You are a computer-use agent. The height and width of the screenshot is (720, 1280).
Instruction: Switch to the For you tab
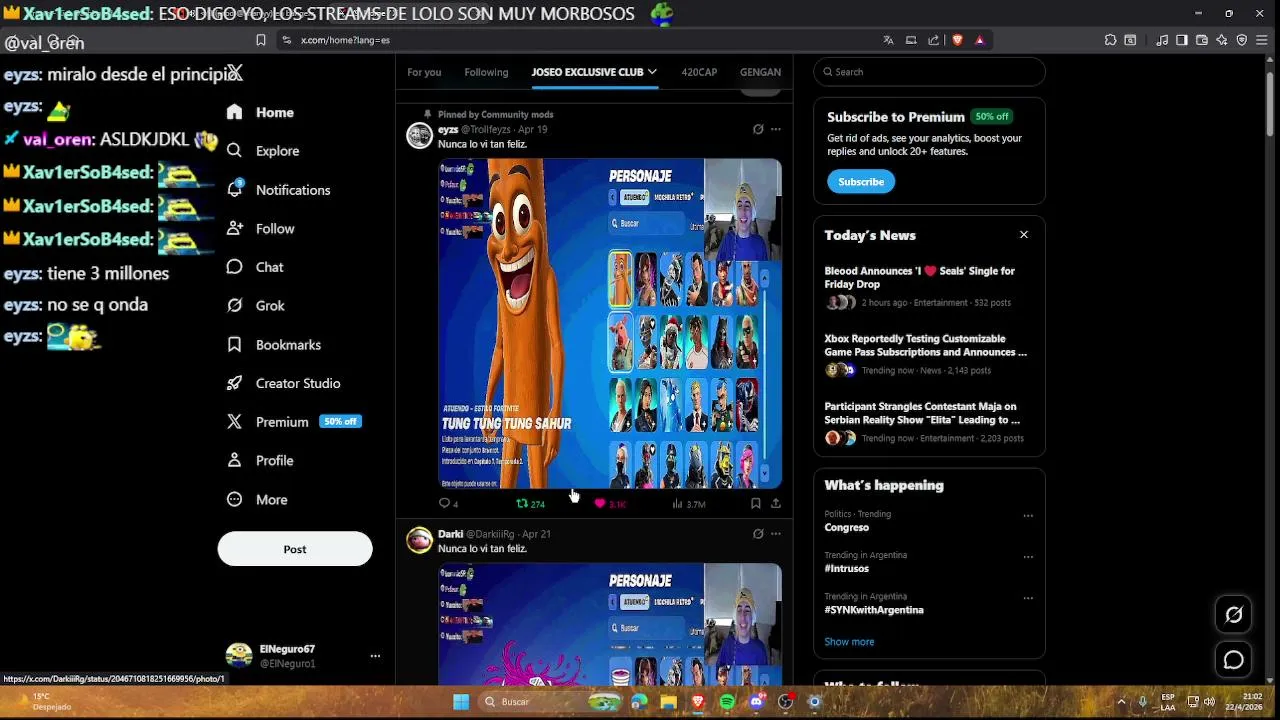424,72
